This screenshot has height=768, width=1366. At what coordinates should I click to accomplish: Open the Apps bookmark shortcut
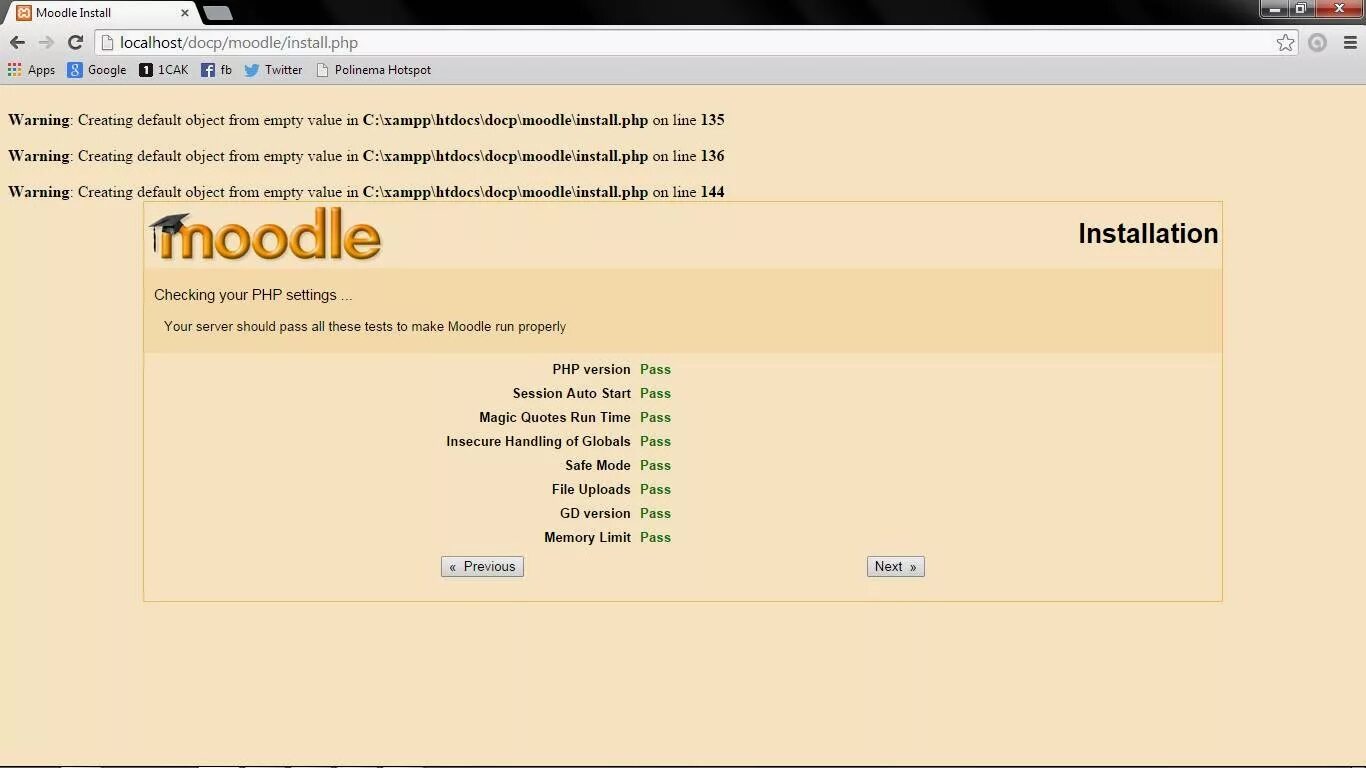click(31, 70)
